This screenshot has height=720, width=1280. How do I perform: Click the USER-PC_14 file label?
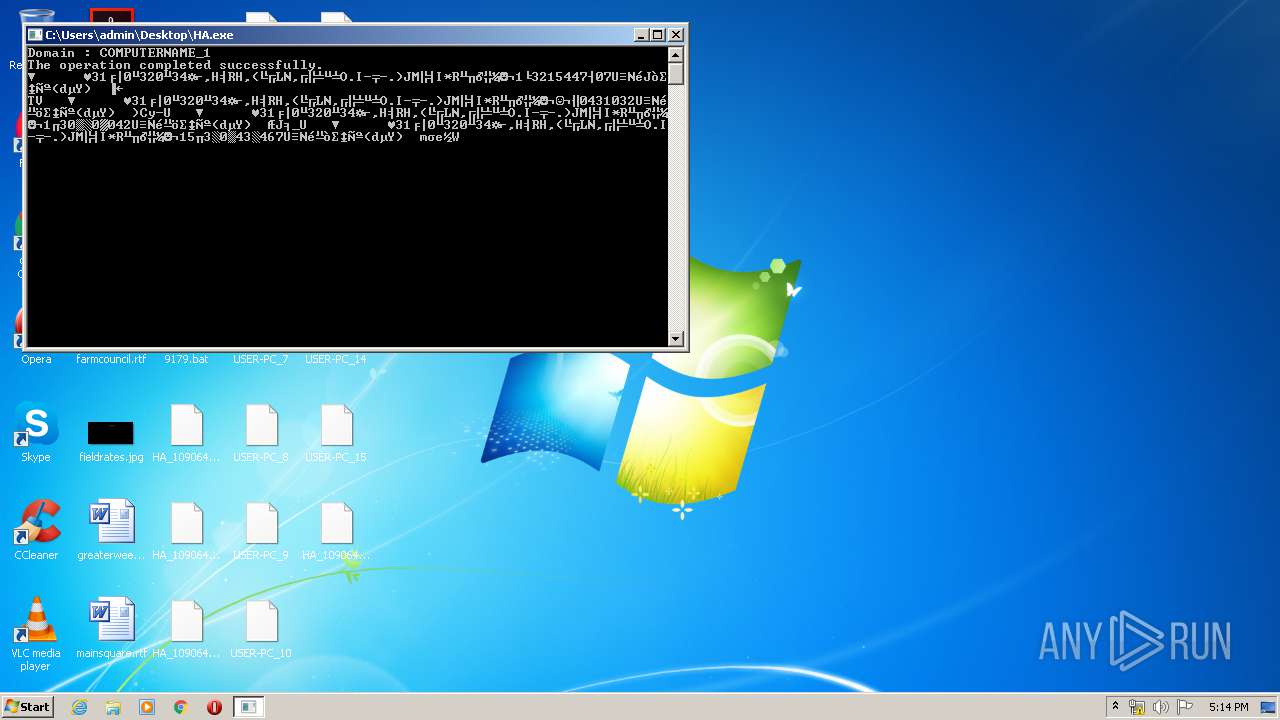[x=336, y=359]
